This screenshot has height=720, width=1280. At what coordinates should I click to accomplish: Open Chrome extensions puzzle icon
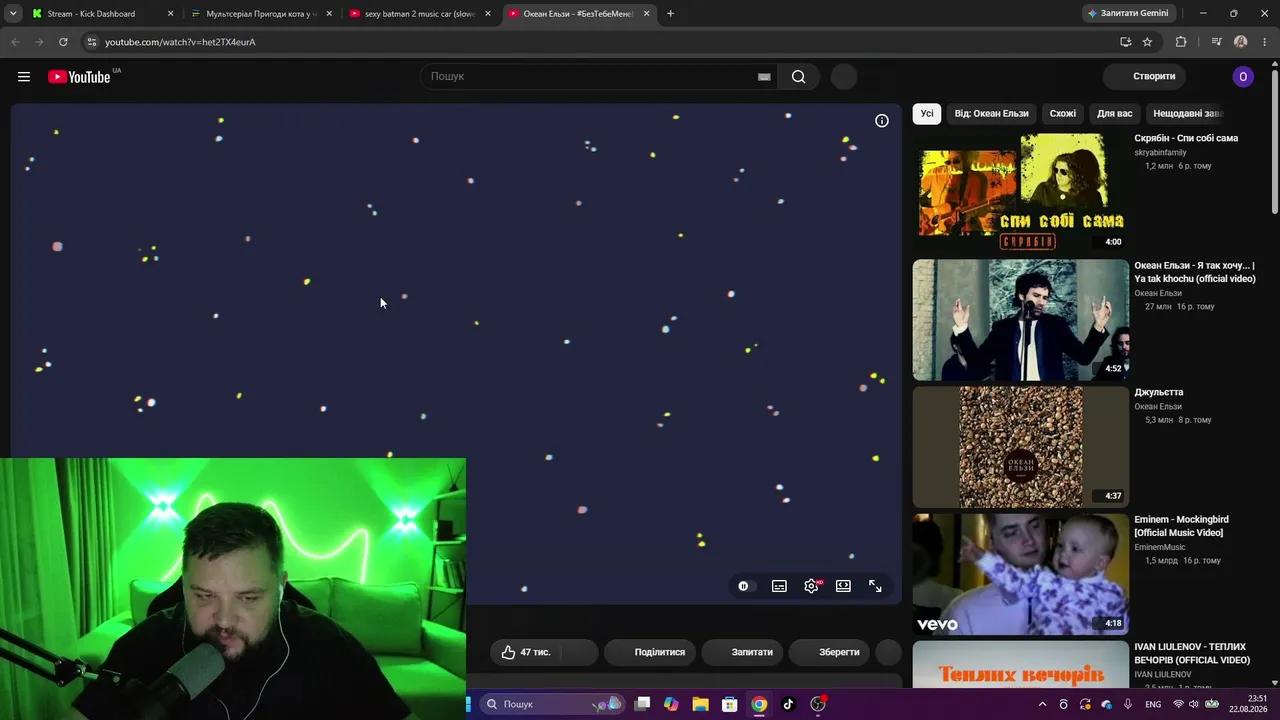point(1181,42)
